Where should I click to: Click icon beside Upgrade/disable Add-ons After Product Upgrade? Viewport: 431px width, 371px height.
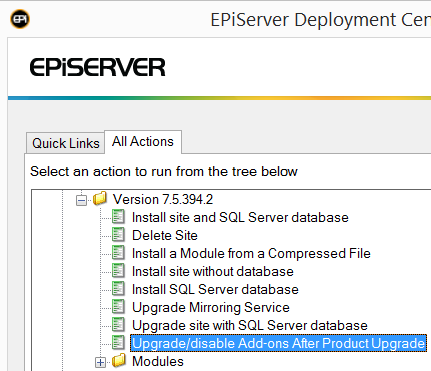point(118,343)
